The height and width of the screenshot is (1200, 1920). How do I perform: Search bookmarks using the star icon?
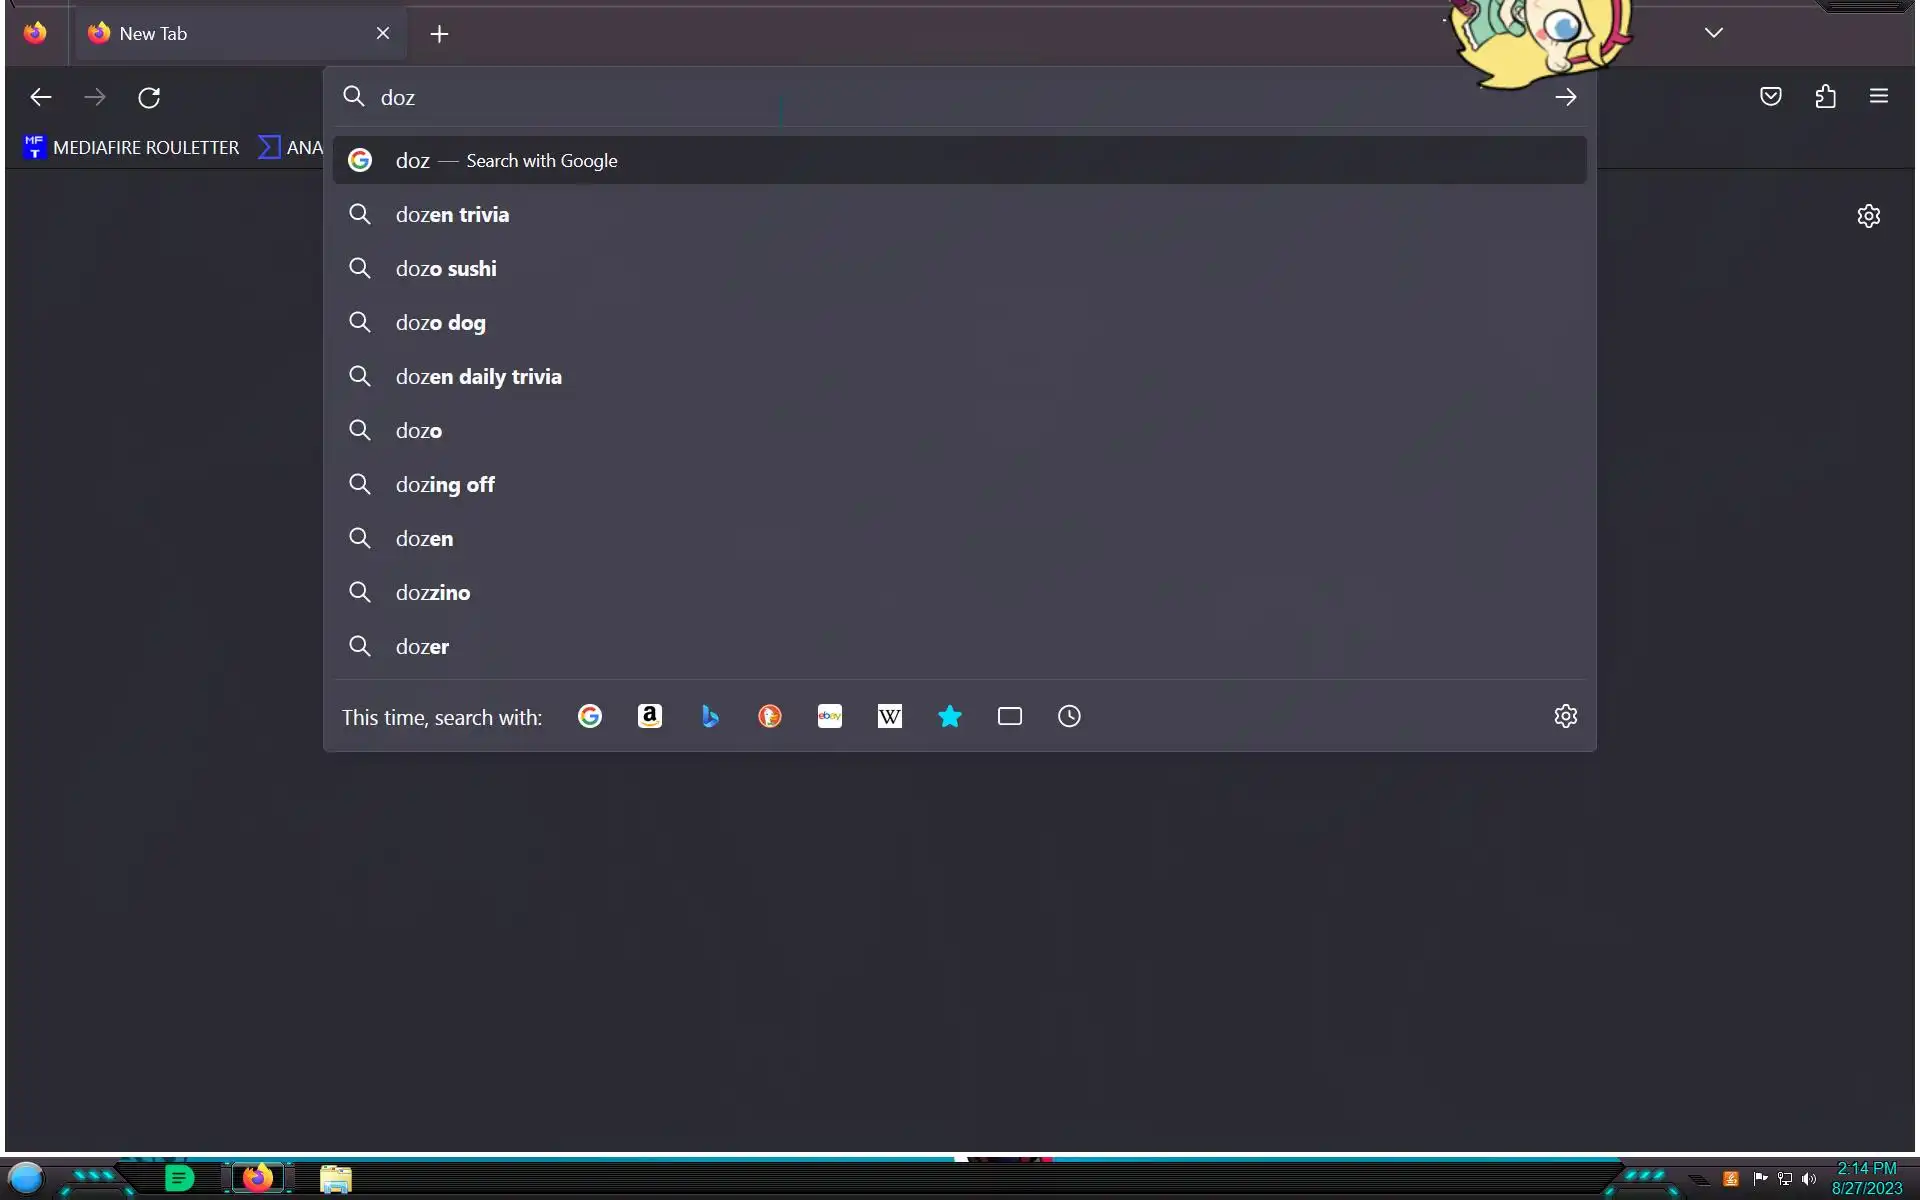click(x=950, y=716)
